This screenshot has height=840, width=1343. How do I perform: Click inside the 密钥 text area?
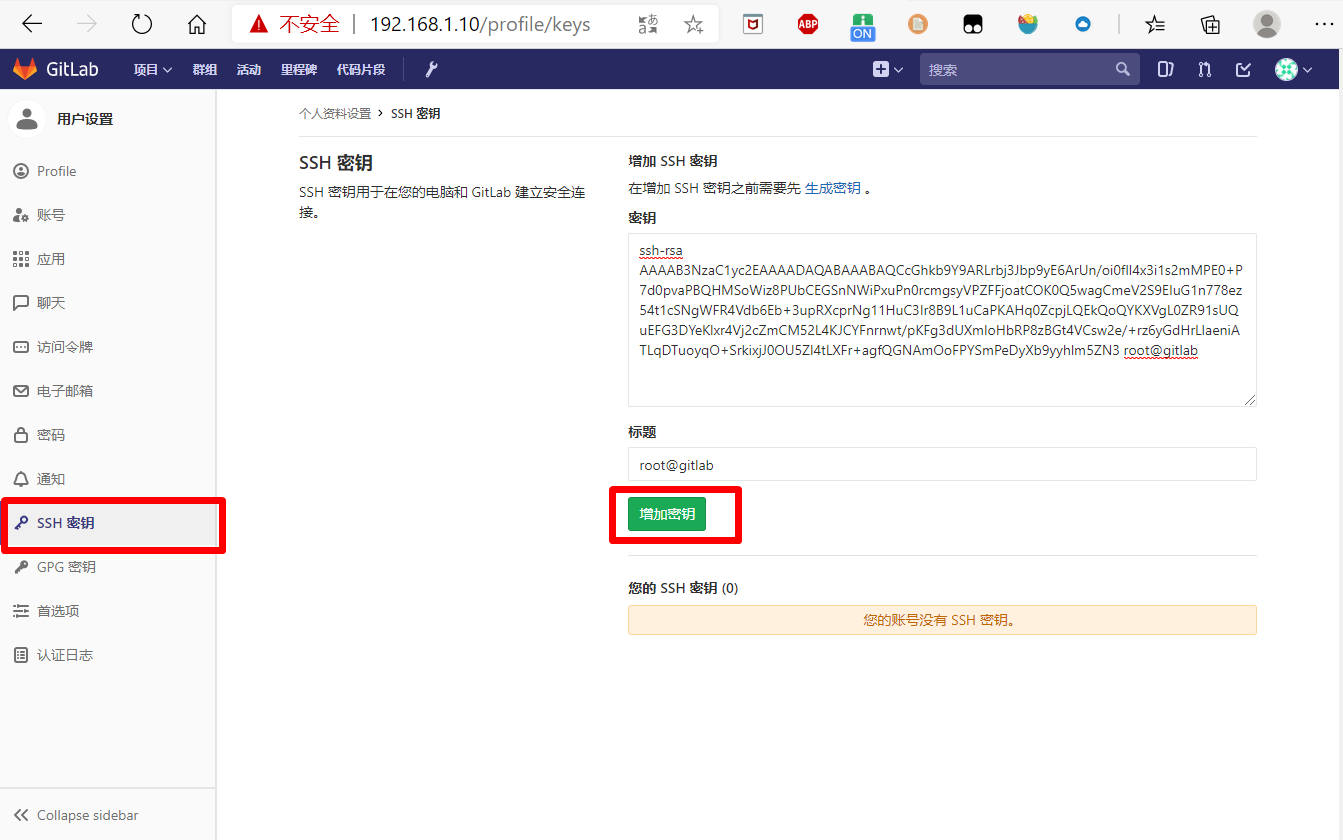click(x=942, y=319)
